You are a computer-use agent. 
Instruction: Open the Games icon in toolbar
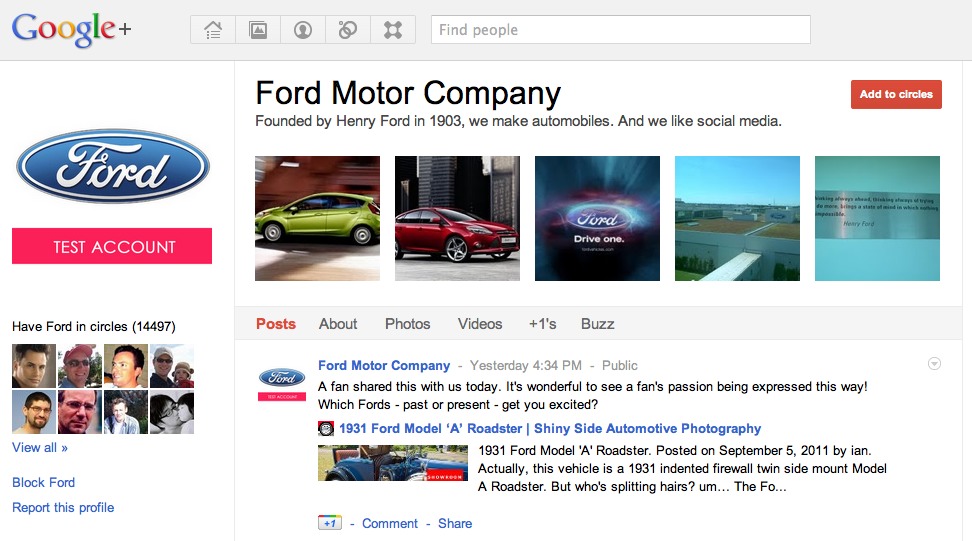393,30
